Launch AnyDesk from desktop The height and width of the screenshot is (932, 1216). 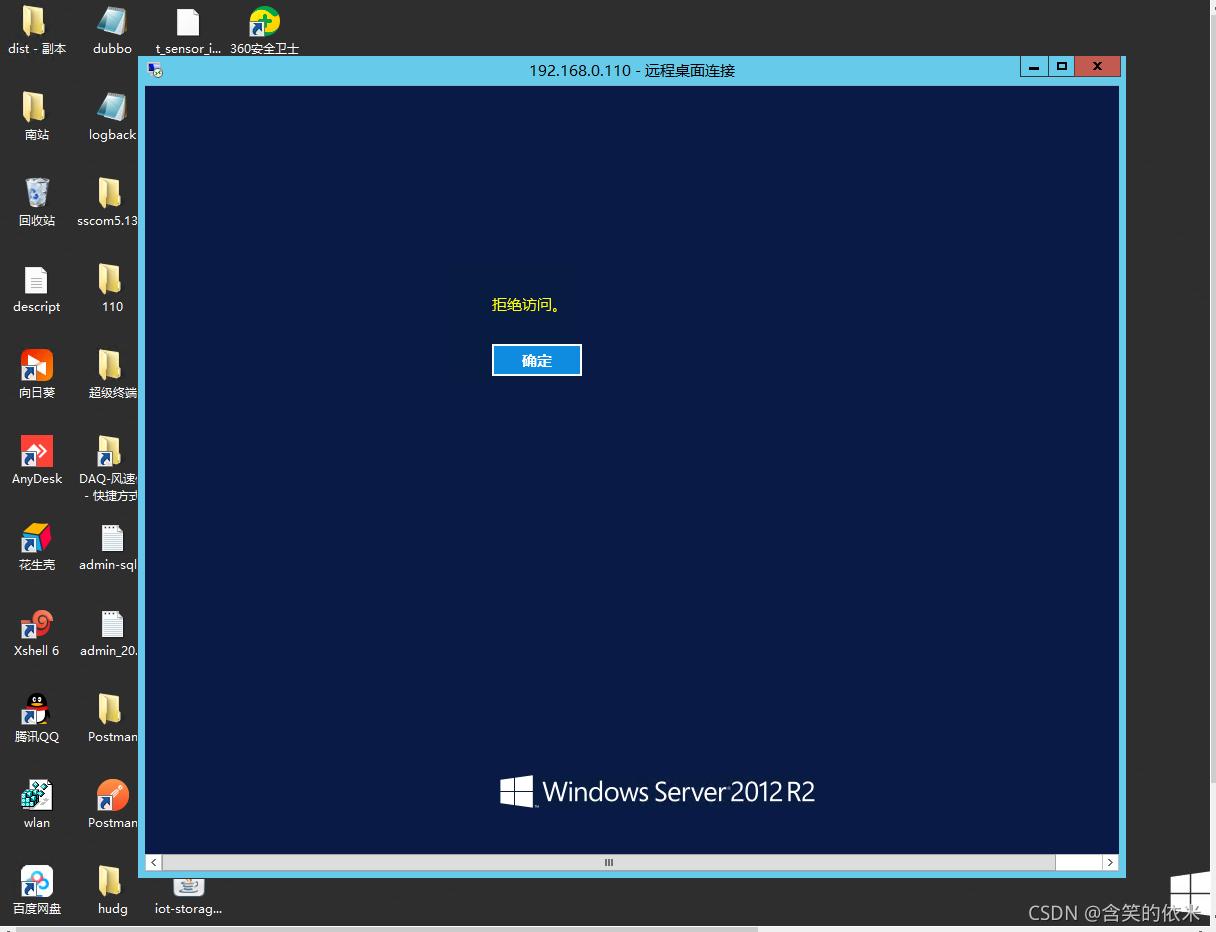click(x=37, y=451)
